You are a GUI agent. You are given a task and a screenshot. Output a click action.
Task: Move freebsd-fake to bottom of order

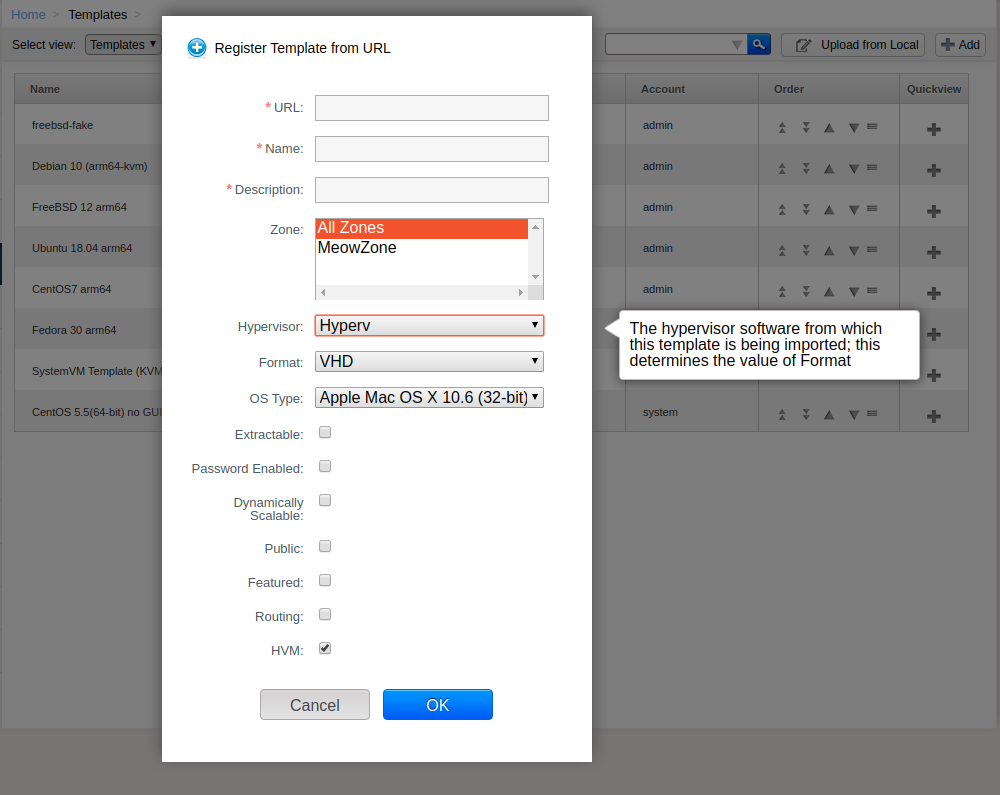[x=806, y=128]
